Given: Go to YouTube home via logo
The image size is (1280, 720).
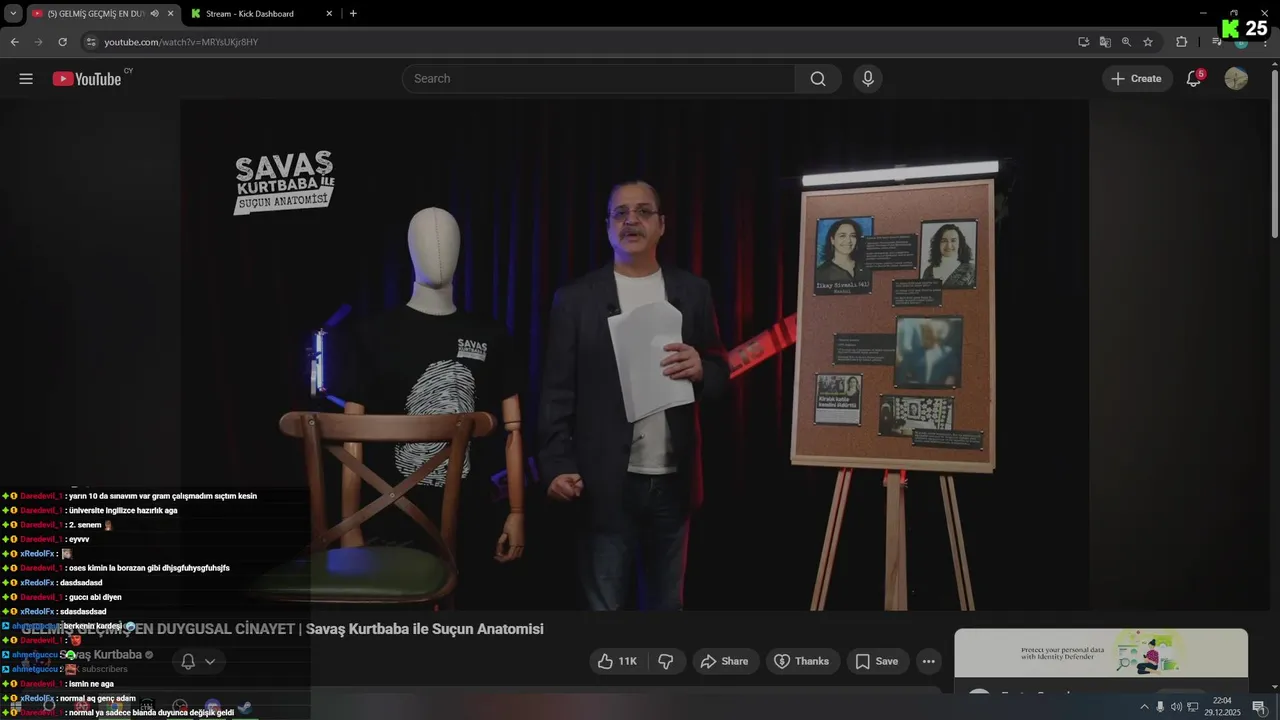Looking at the screenshot, I should pos(87,79).
